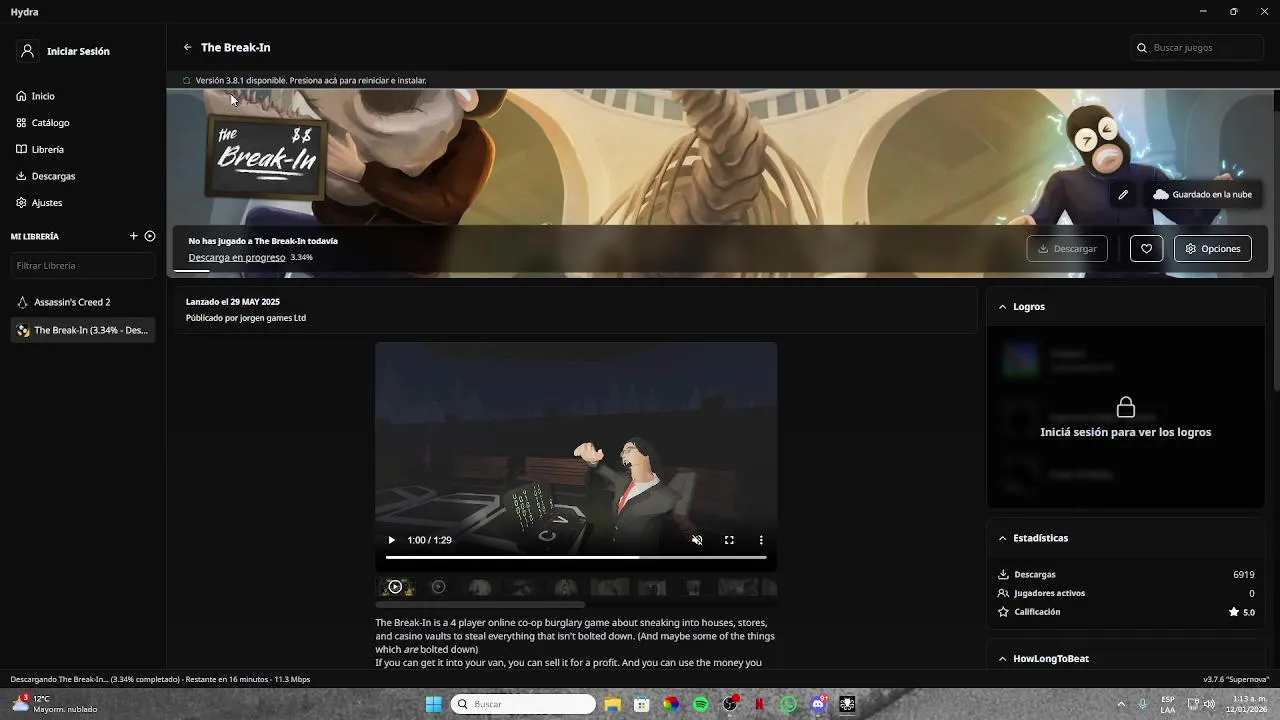Screen dimensions: 1280x720
Task: Select Assassin's Creed 2 in the library
Action: coord(83,302)
